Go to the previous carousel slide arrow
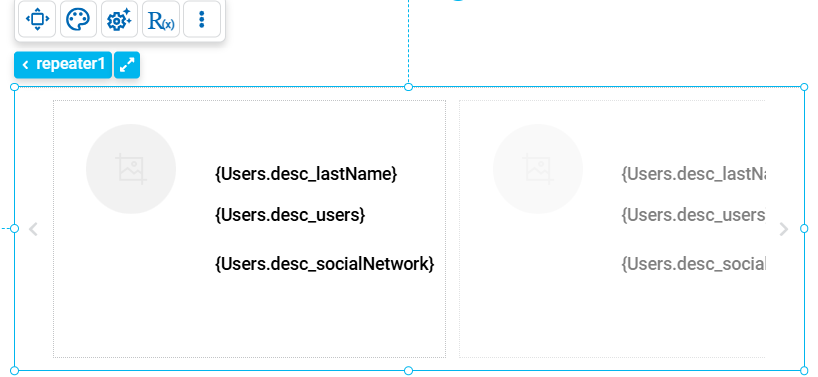 [33, 229]
